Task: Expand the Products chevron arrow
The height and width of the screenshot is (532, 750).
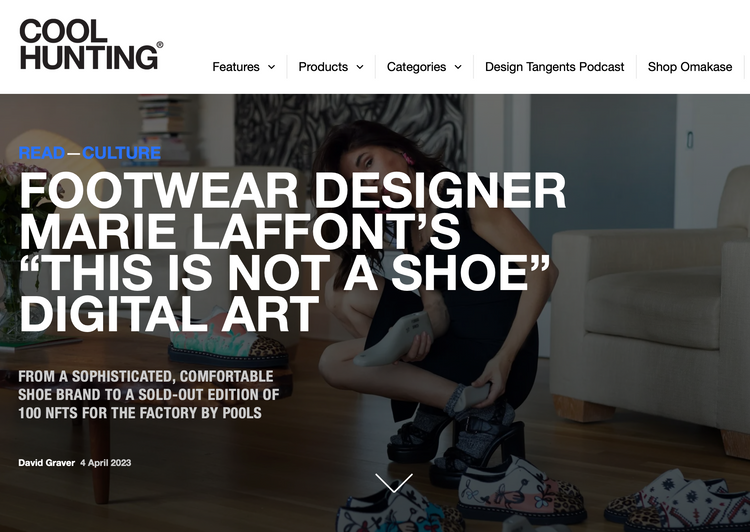Action: [x=360, y=67]
